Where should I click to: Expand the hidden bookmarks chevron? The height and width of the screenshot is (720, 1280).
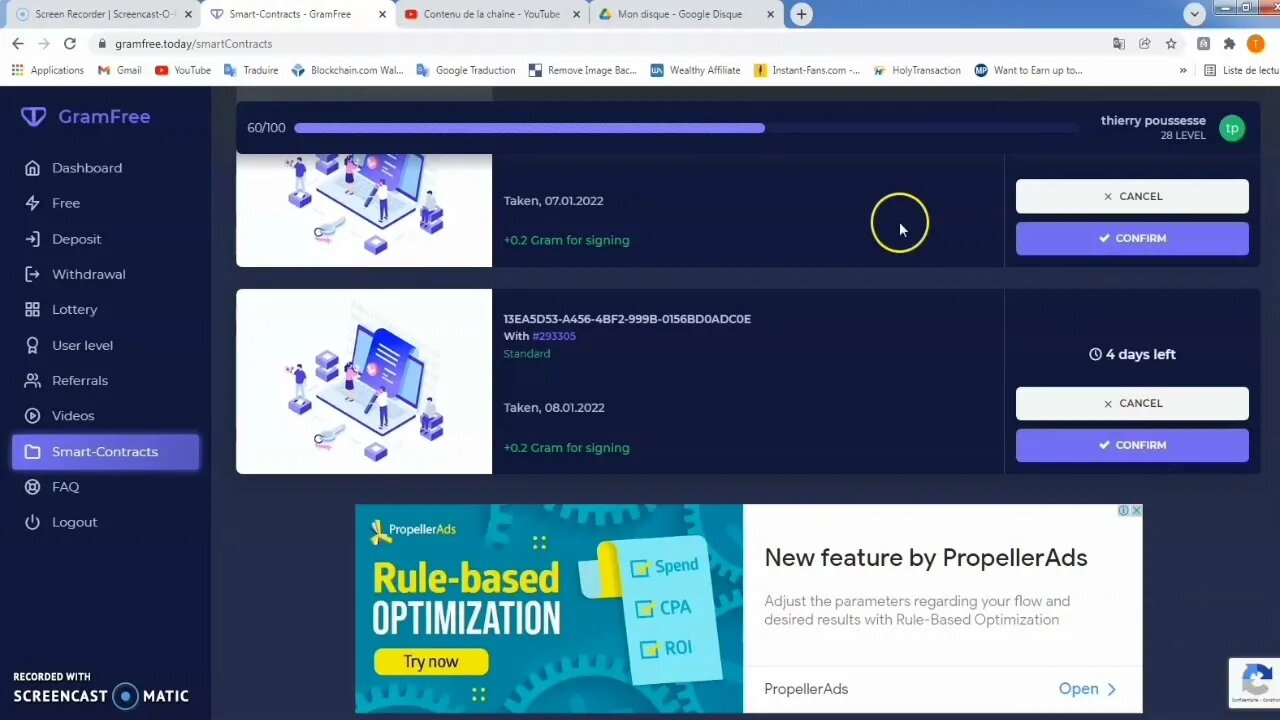coord(1183,70)
